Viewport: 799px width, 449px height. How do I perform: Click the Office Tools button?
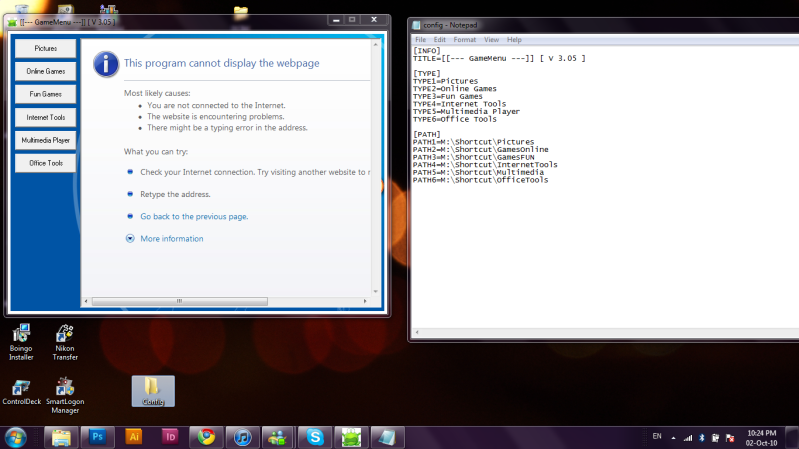45,163
